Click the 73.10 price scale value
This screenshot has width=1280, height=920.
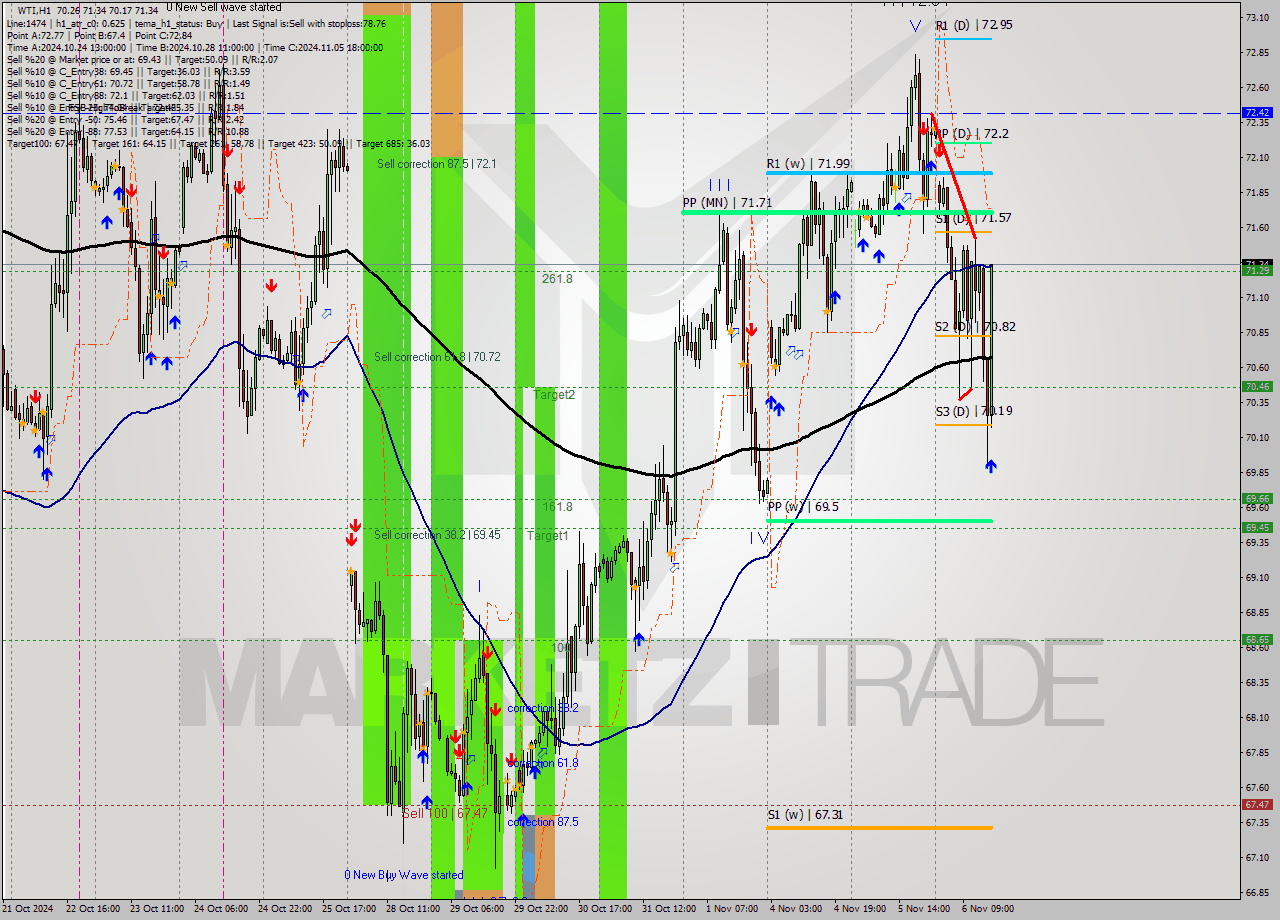coord(1258,17)
